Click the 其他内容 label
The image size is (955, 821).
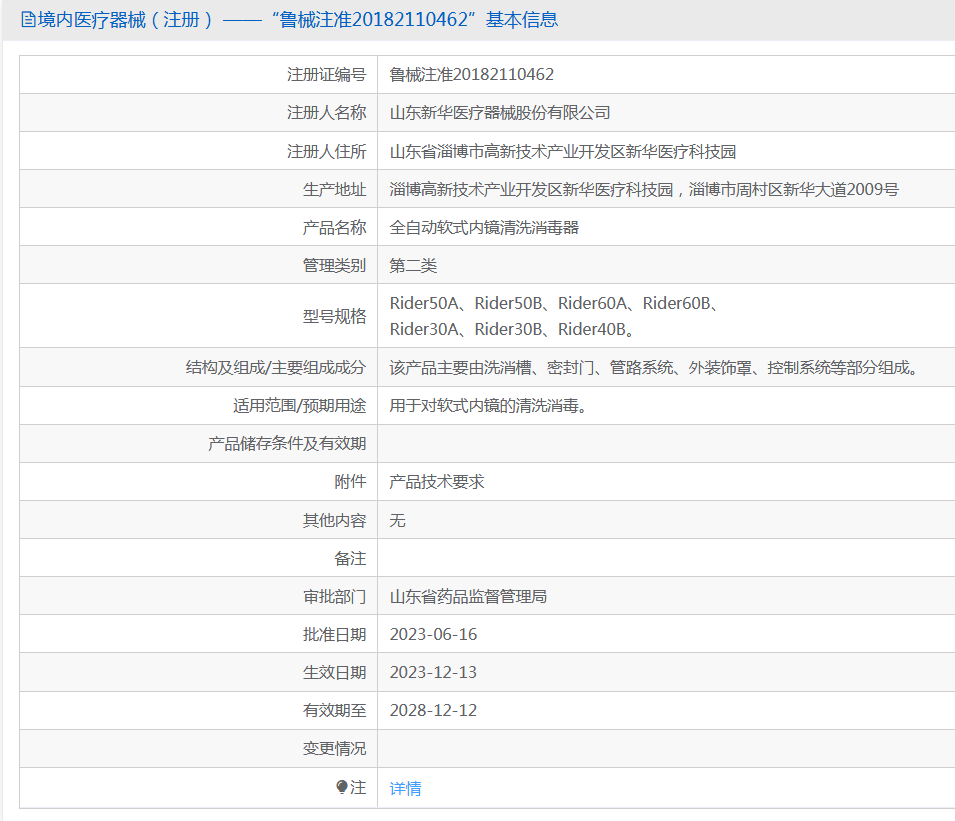click(x=334, y=520)
